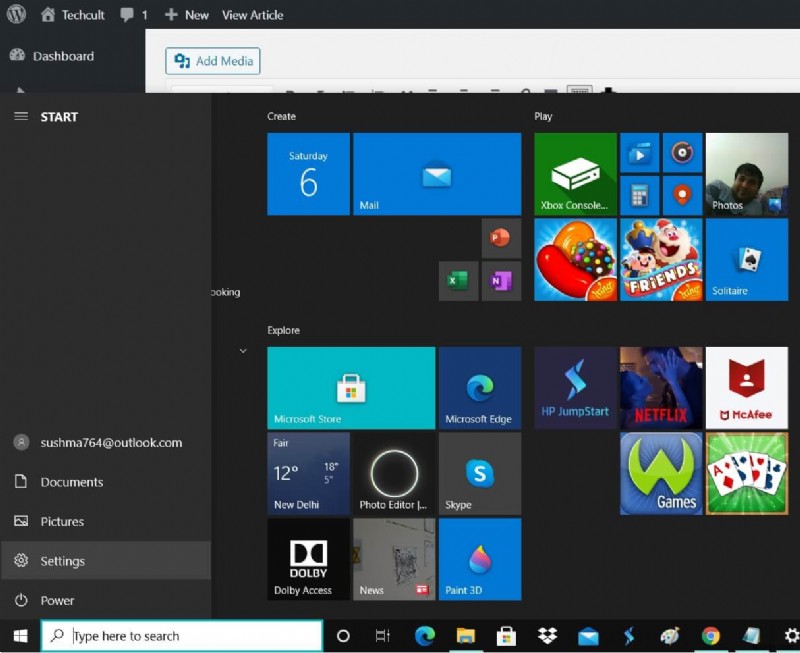Open Dolby Access
Screen dimensions: 800x653
(307, 560)
